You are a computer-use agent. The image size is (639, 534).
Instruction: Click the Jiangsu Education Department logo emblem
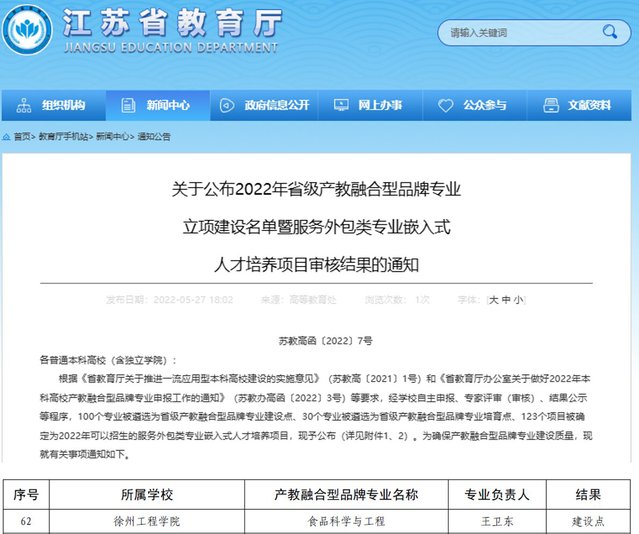(x=29, y=31)
